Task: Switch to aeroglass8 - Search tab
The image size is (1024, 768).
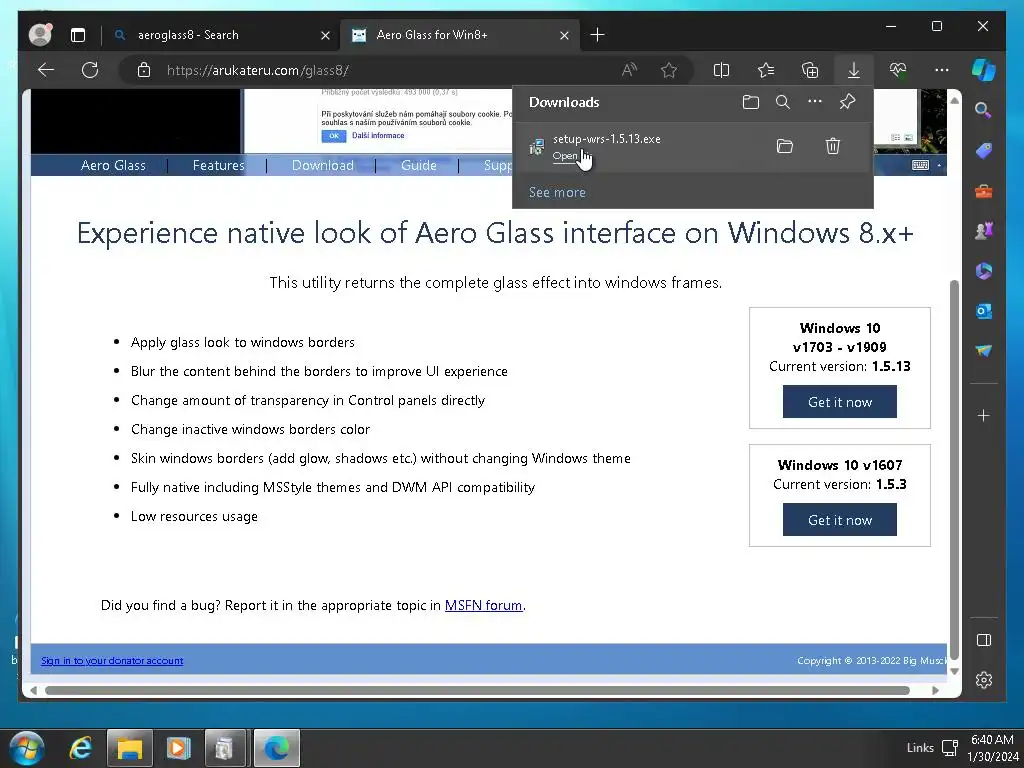Action: click(x=221, y=35)
